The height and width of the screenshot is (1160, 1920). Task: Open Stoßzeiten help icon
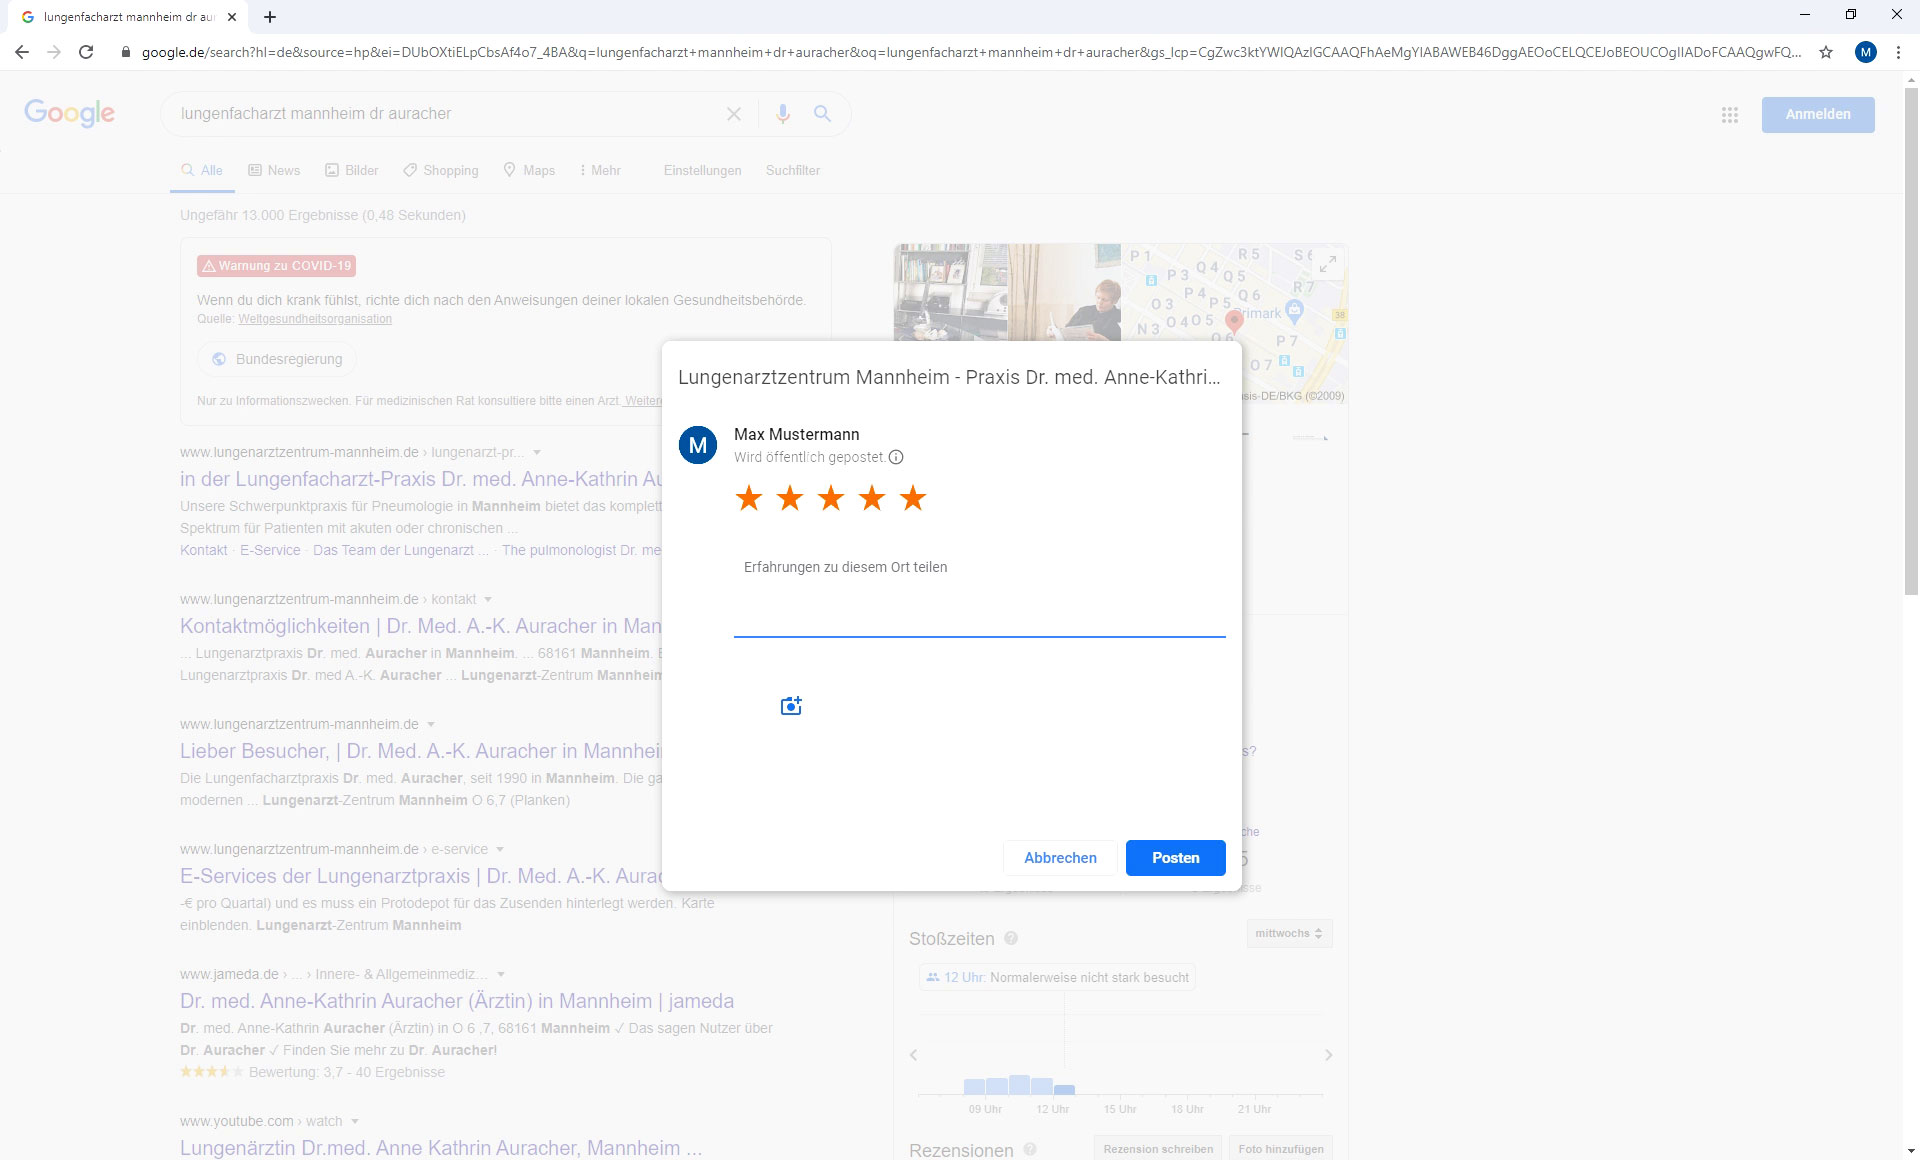1011,938
